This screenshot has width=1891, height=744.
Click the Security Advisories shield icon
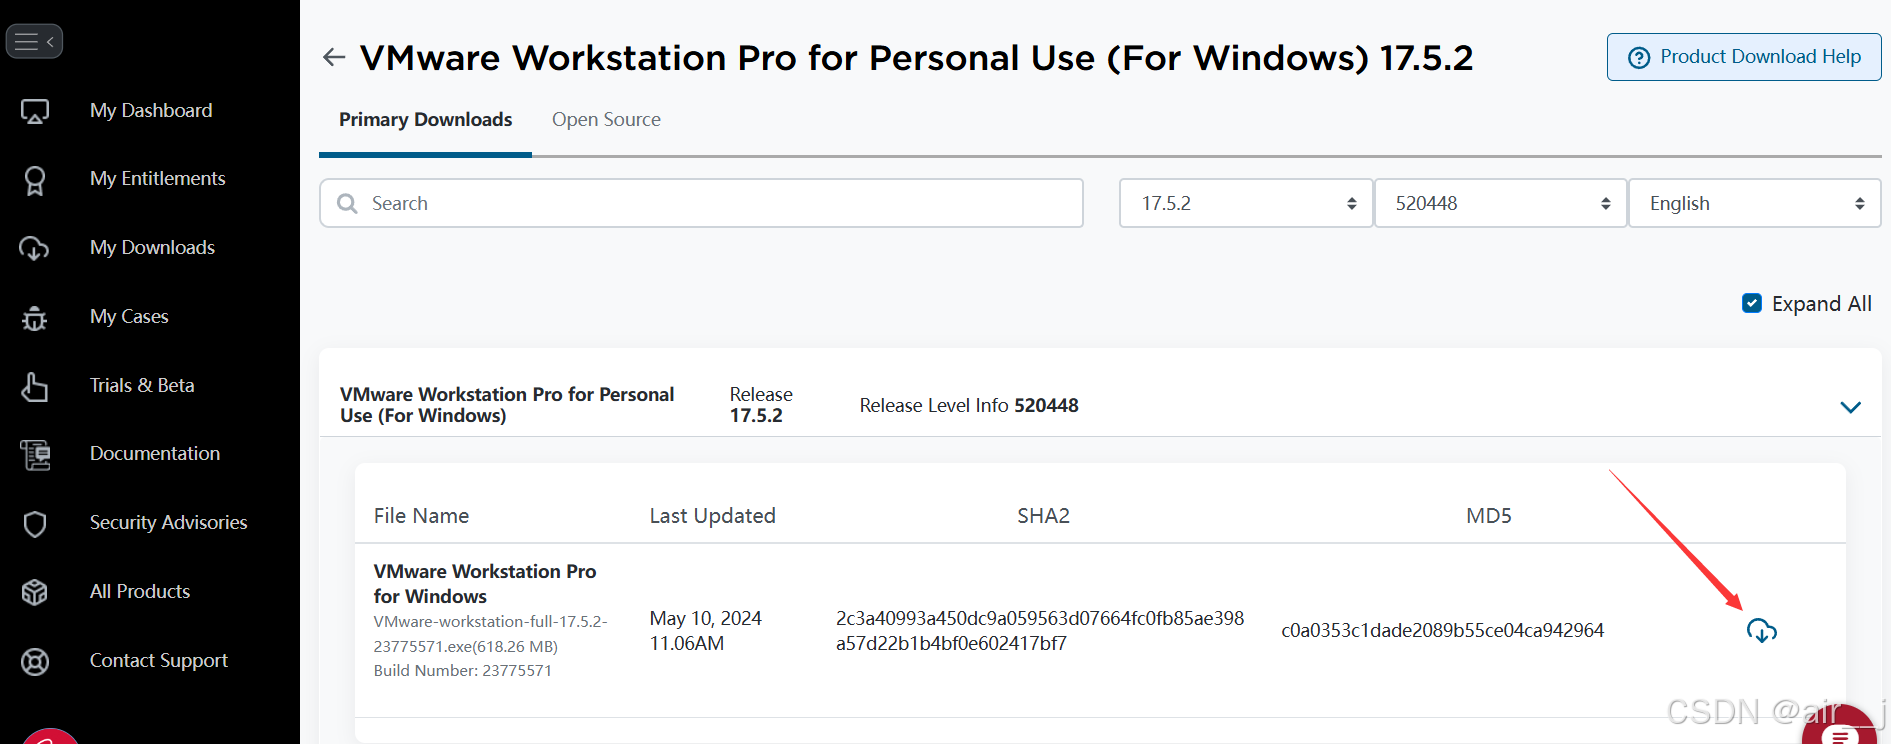(35, 523)
